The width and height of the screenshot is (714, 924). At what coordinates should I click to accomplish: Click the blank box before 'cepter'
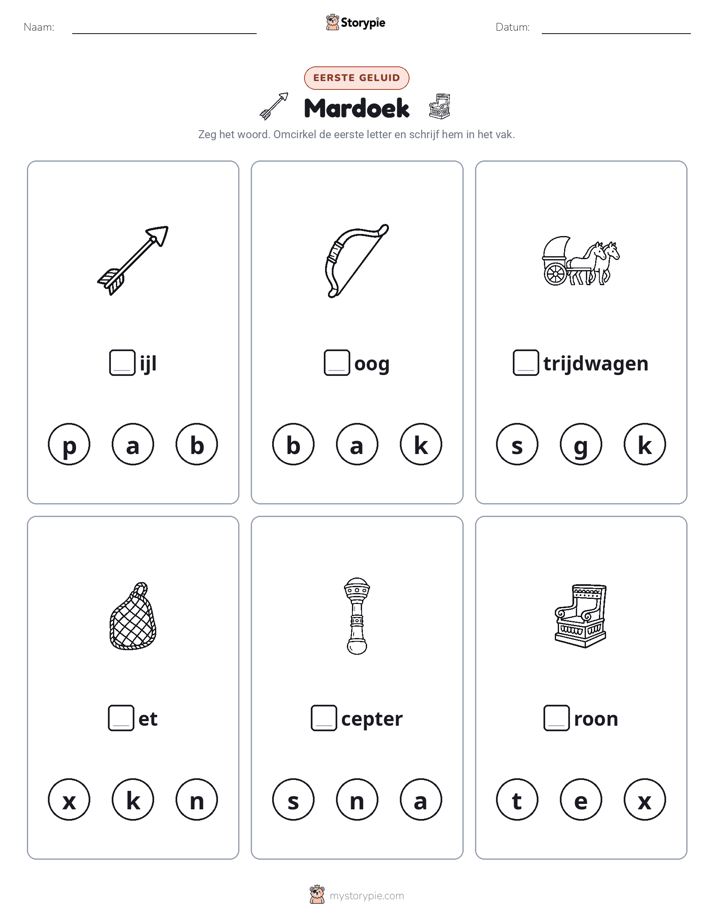point(323,718)
